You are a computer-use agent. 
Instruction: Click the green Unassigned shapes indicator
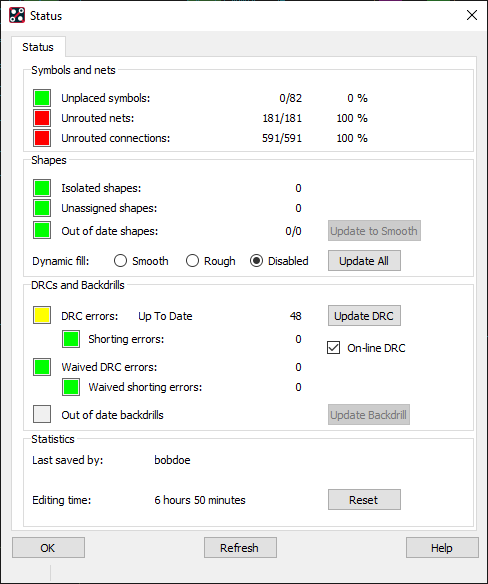coord(42,208)
